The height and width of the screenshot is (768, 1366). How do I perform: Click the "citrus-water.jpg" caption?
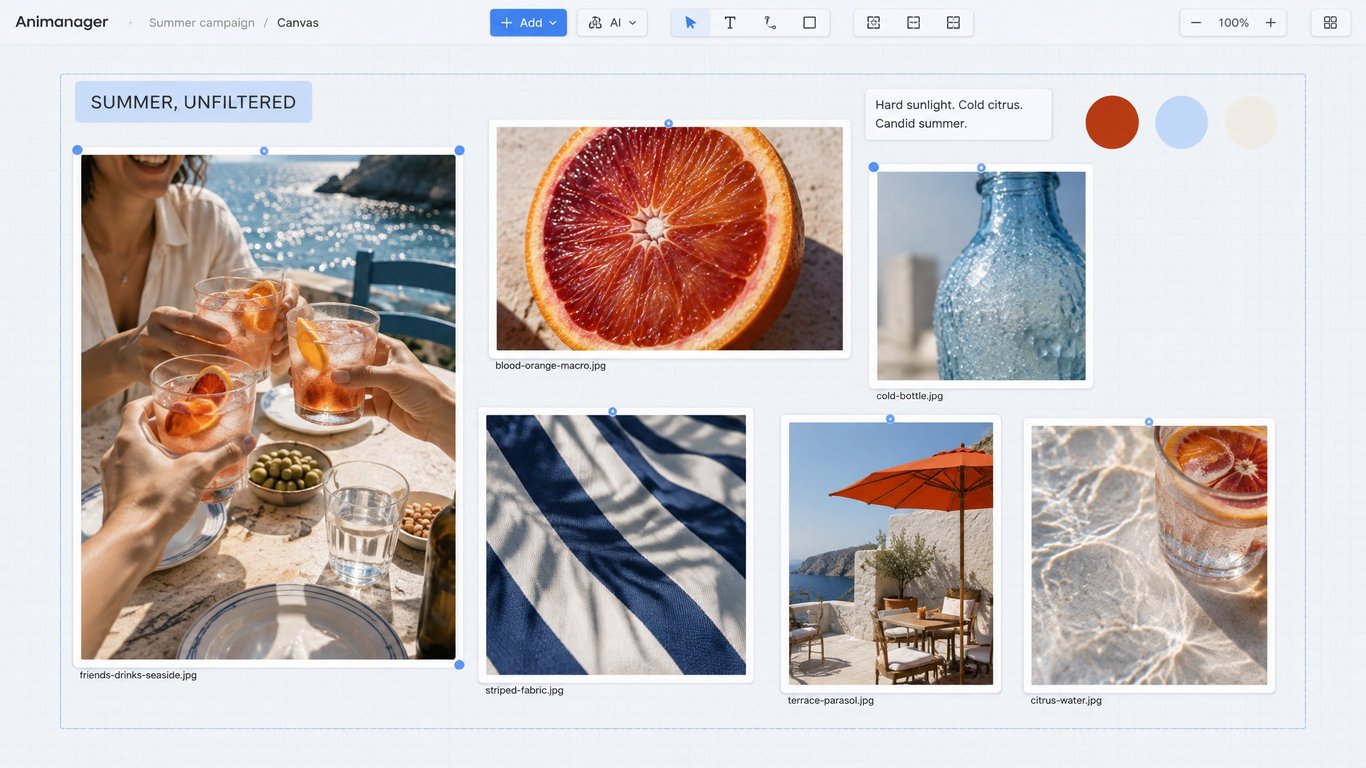click(x=1066, y=700)
